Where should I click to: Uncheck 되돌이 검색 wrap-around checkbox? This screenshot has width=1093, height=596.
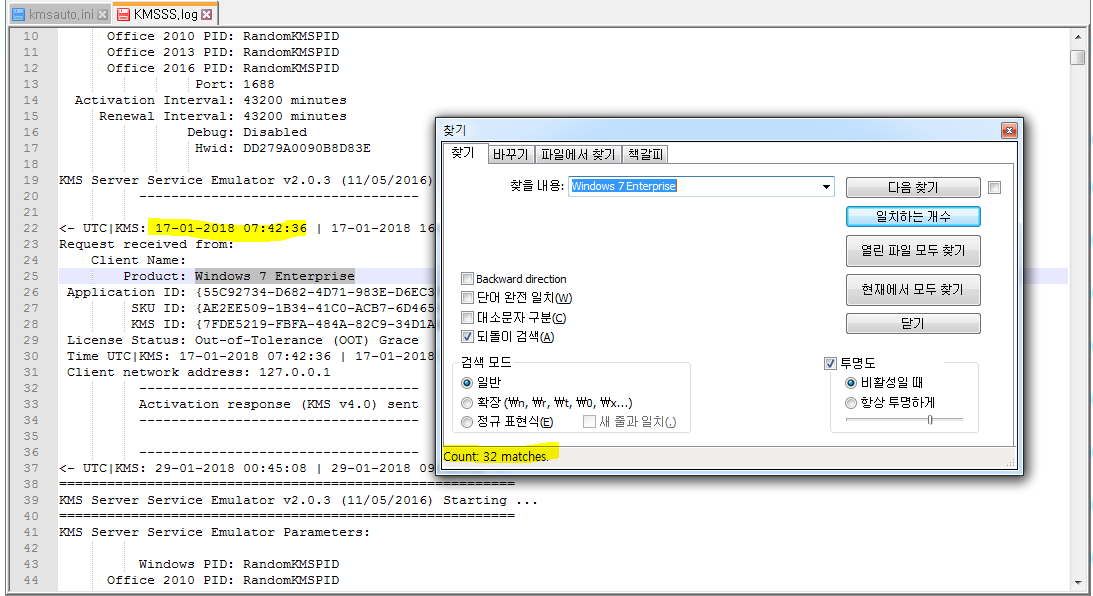468,337
